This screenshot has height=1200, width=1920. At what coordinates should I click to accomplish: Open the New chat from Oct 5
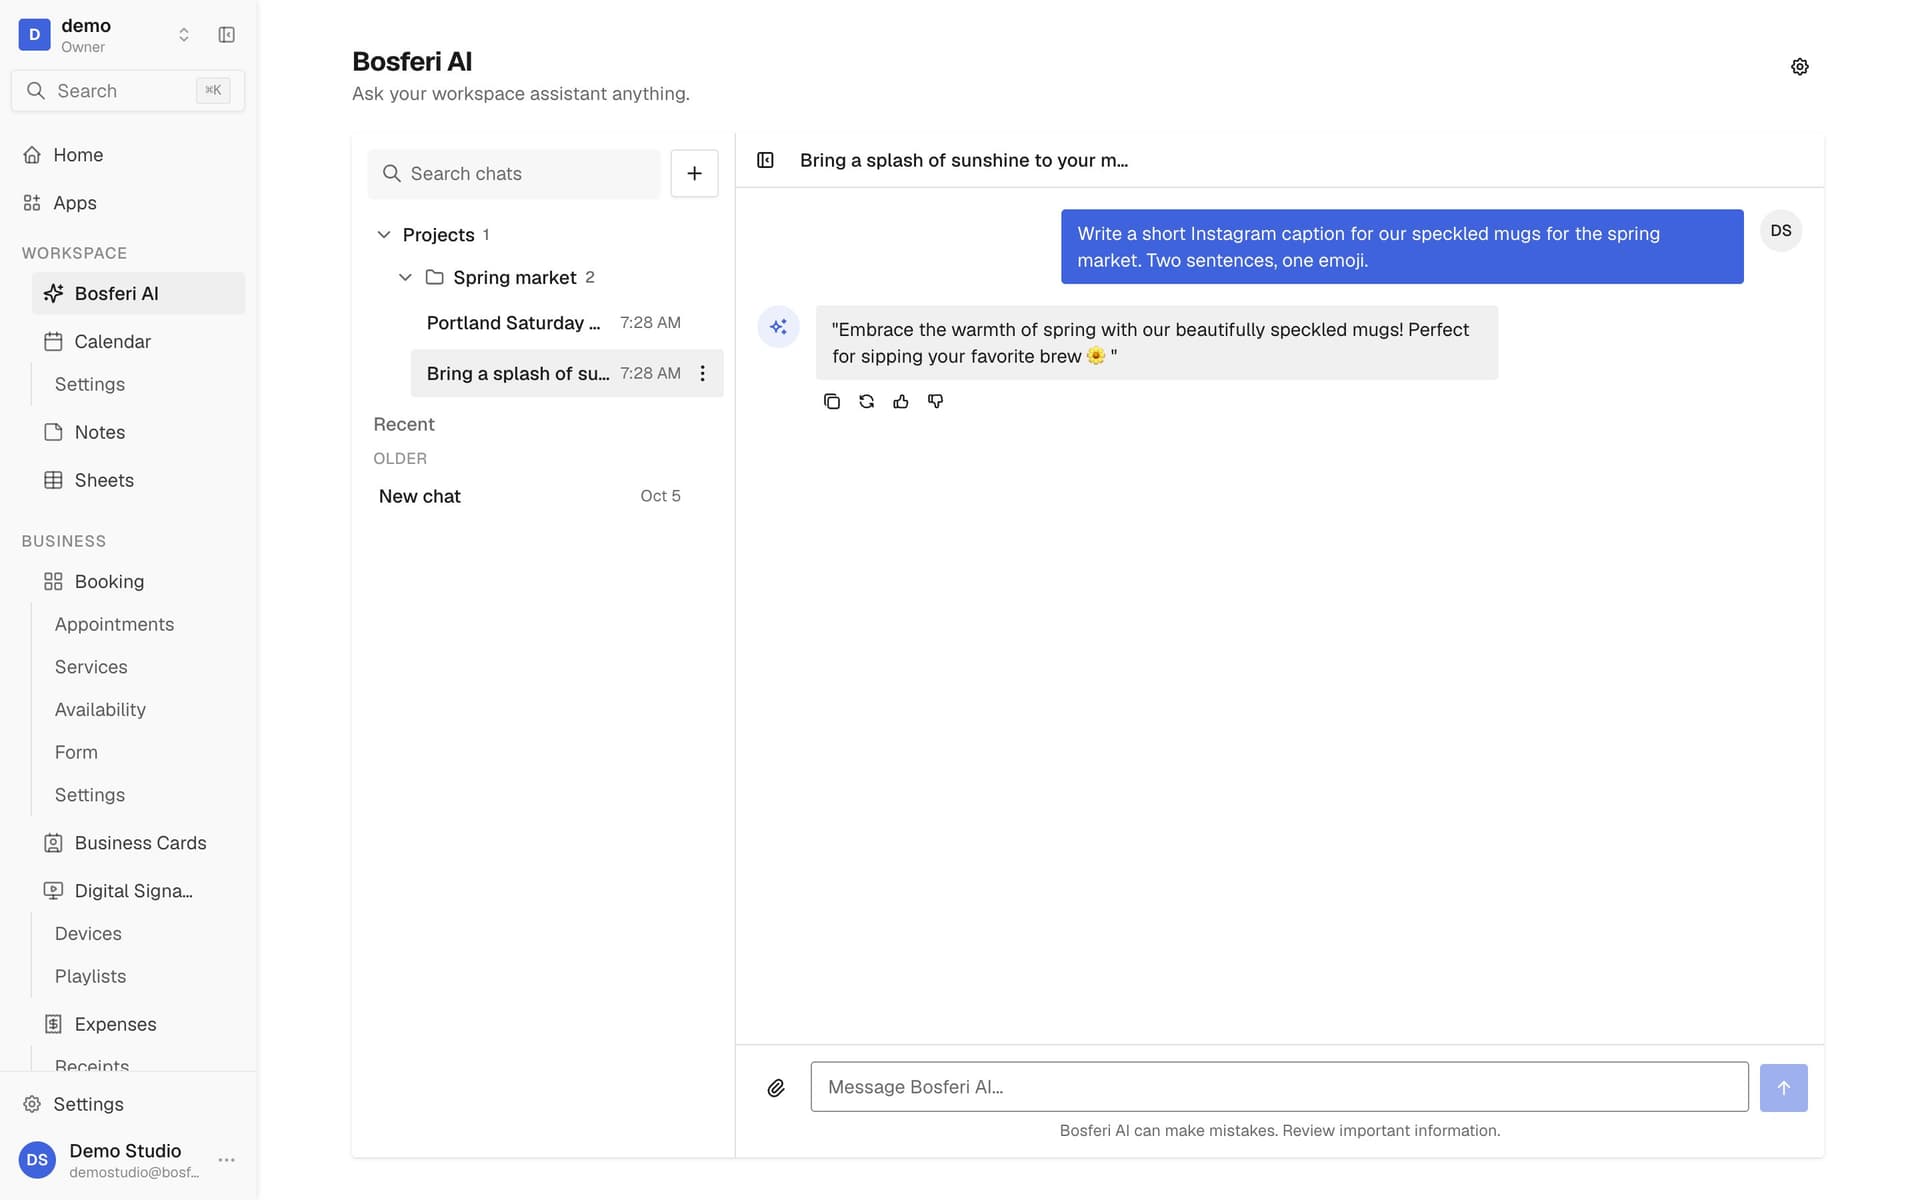(x=545, y=496)
